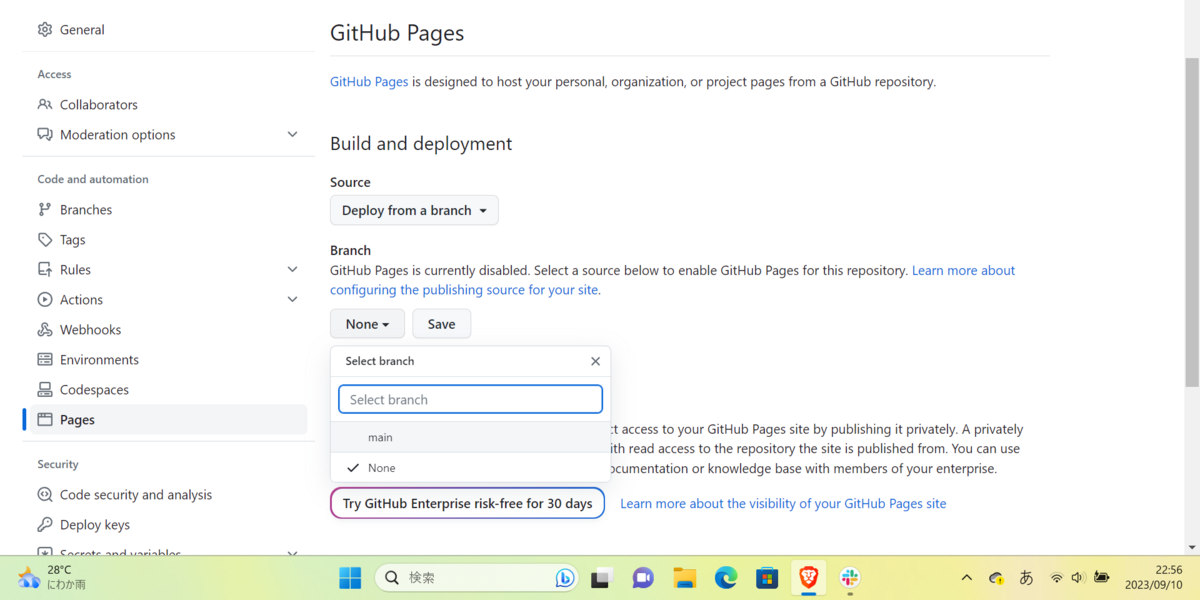The height and width of the screenshot is (600, 1200).
Task: Open the GitHub Pages link in description
Action: coord(369,82)
